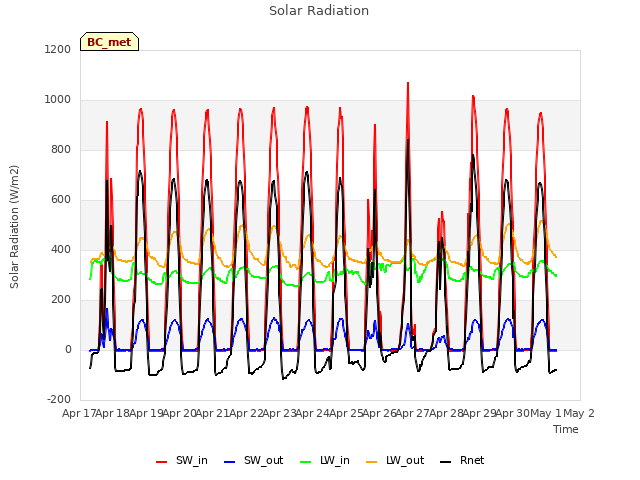
Task: Click the green LW_in legend swatch
Action: [306, 462]
